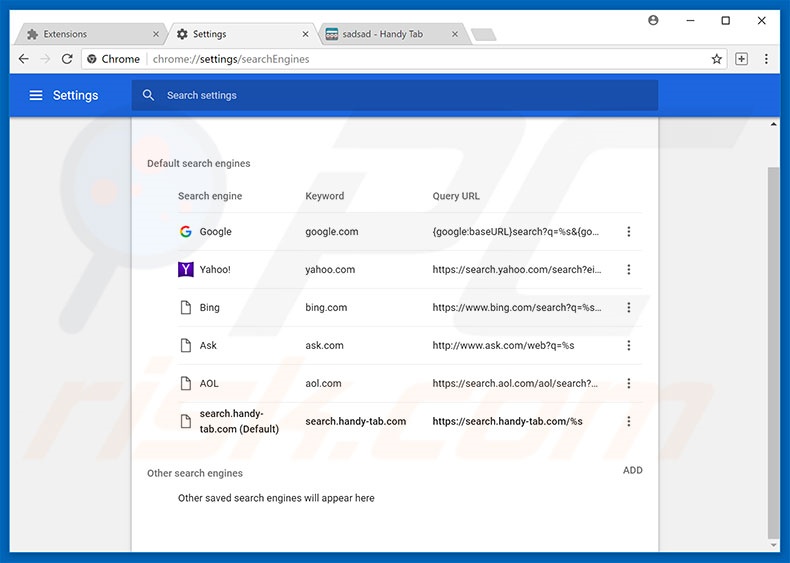Viewport: 790px width, 563px height.
Task: Click the Ask row page icon
Action: click(x=185, y=345)
